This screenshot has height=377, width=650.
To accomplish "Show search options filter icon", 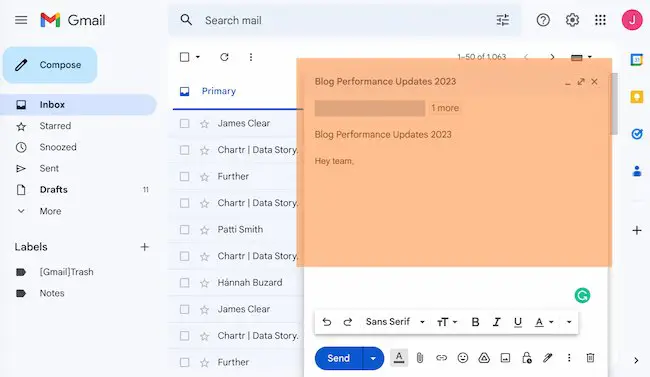I will coord(502,20).
